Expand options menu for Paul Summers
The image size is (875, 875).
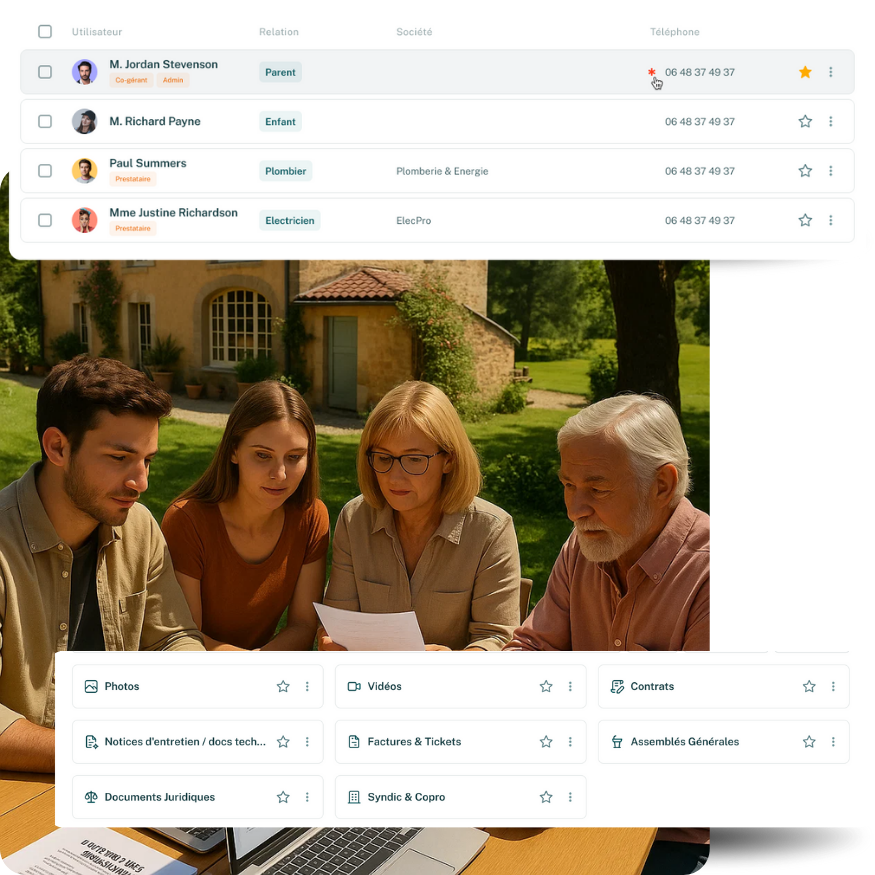click(x=830, y=171)
